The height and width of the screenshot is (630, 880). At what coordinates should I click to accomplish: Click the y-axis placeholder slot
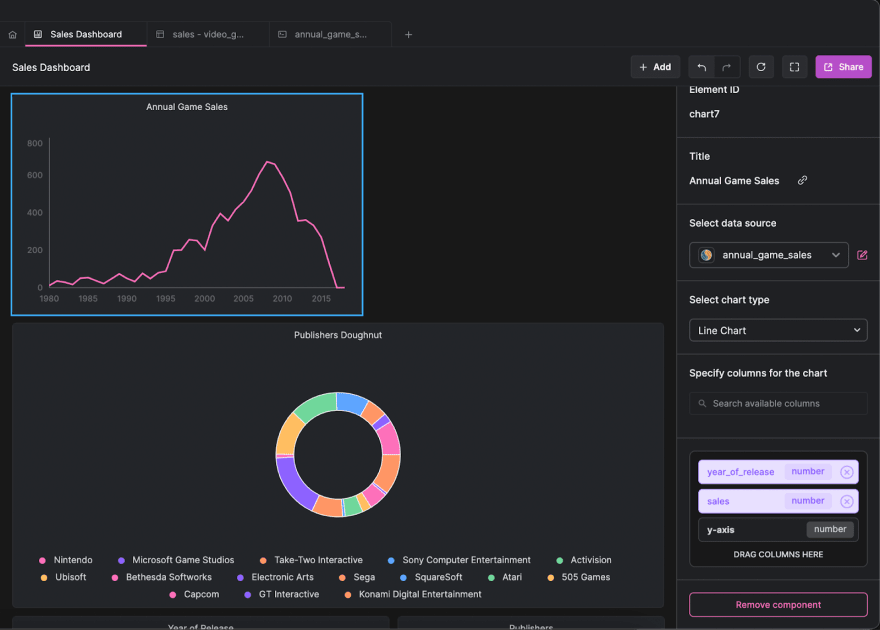coord(778,530)
